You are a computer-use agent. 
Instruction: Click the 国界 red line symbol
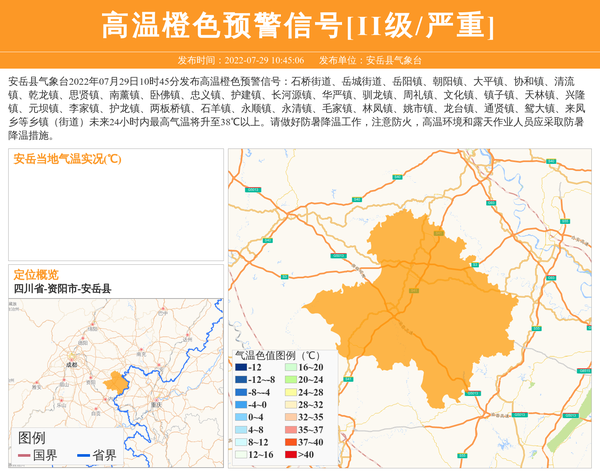click(22, 456)
